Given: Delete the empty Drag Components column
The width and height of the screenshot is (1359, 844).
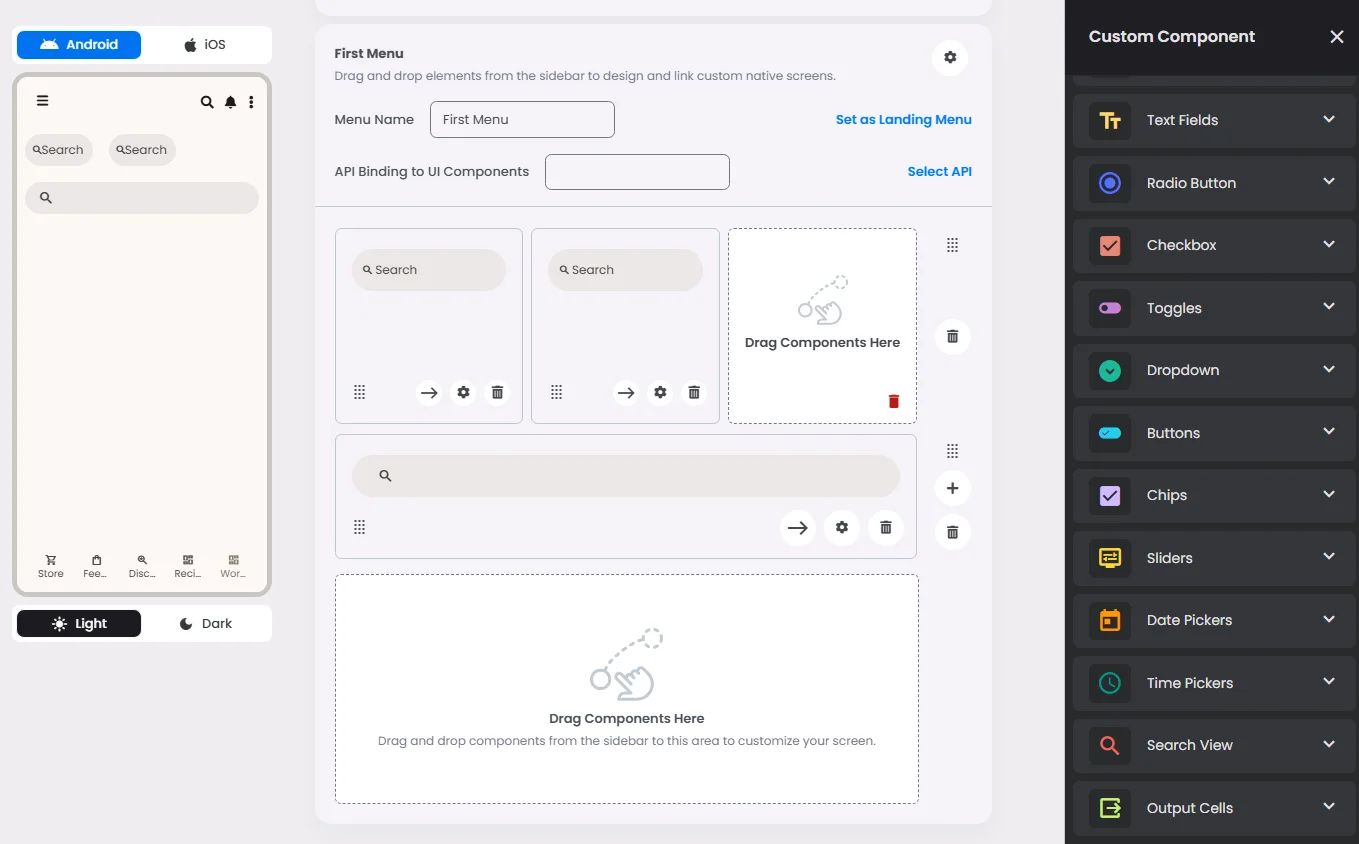Looking at the screenshot, I should 894,401.
